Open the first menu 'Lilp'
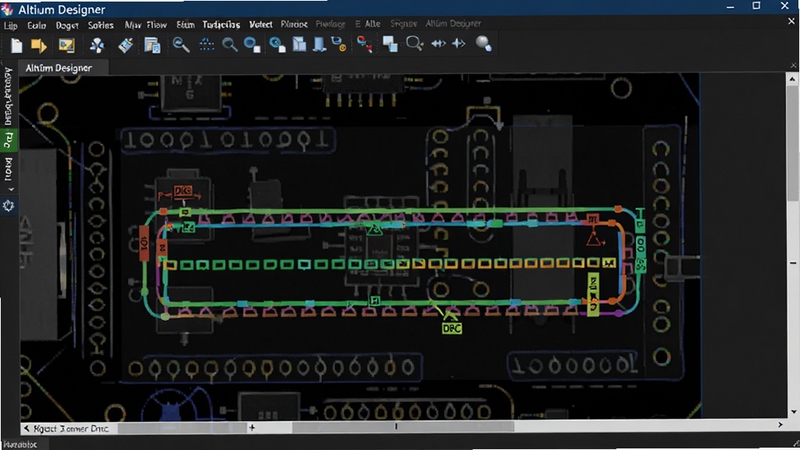Image resolution: width=800 pixels, height=450 pixels. pos(10,26)
